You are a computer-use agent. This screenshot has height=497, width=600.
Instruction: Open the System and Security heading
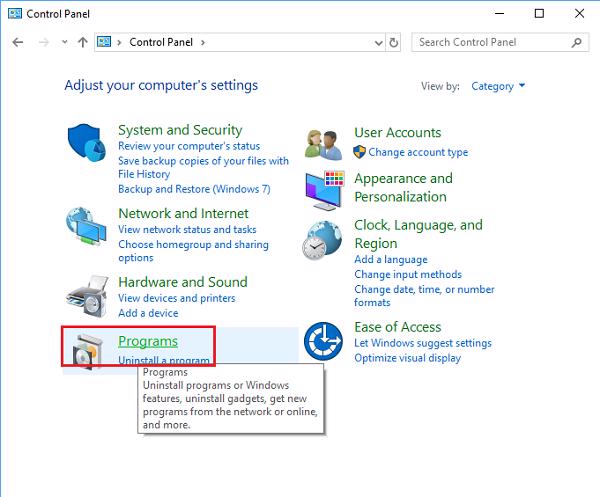[x=180, y=130]
